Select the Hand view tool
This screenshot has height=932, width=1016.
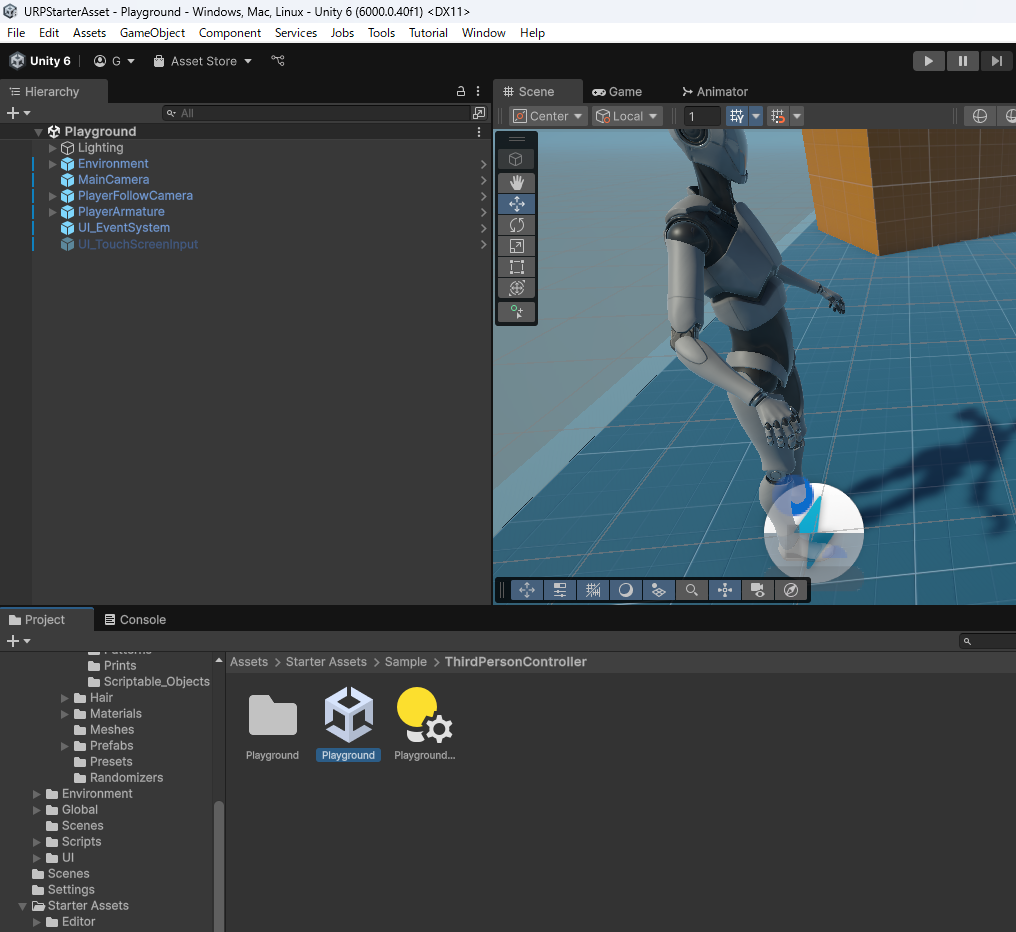(516, 183)
